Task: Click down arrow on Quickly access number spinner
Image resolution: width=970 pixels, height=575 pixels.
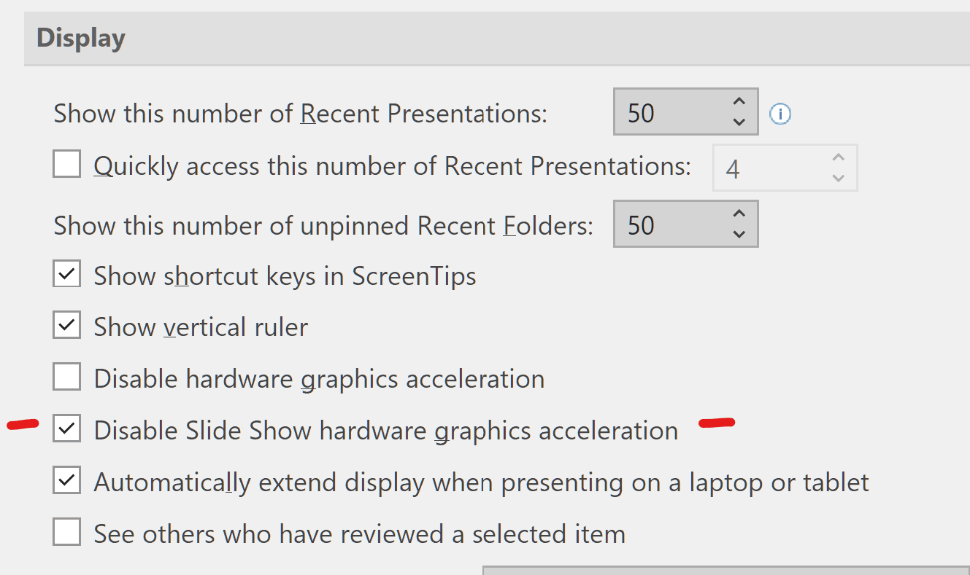Action: (x=838, y=178)
